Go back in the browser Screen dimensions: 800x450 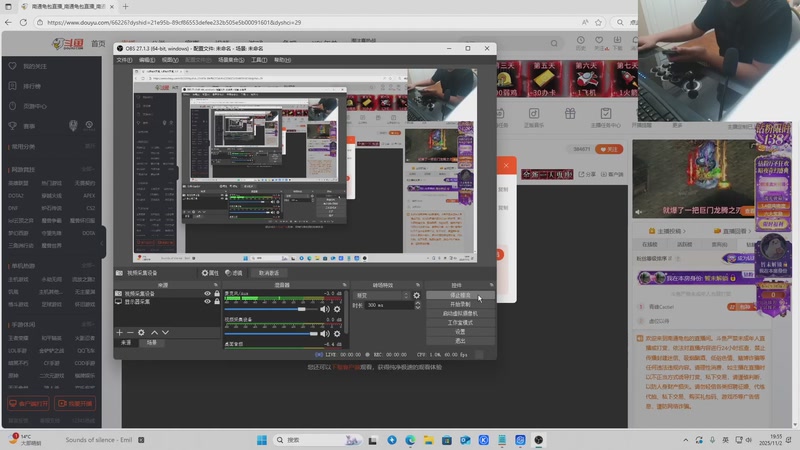pyautogui.click(x=8, y=22)
